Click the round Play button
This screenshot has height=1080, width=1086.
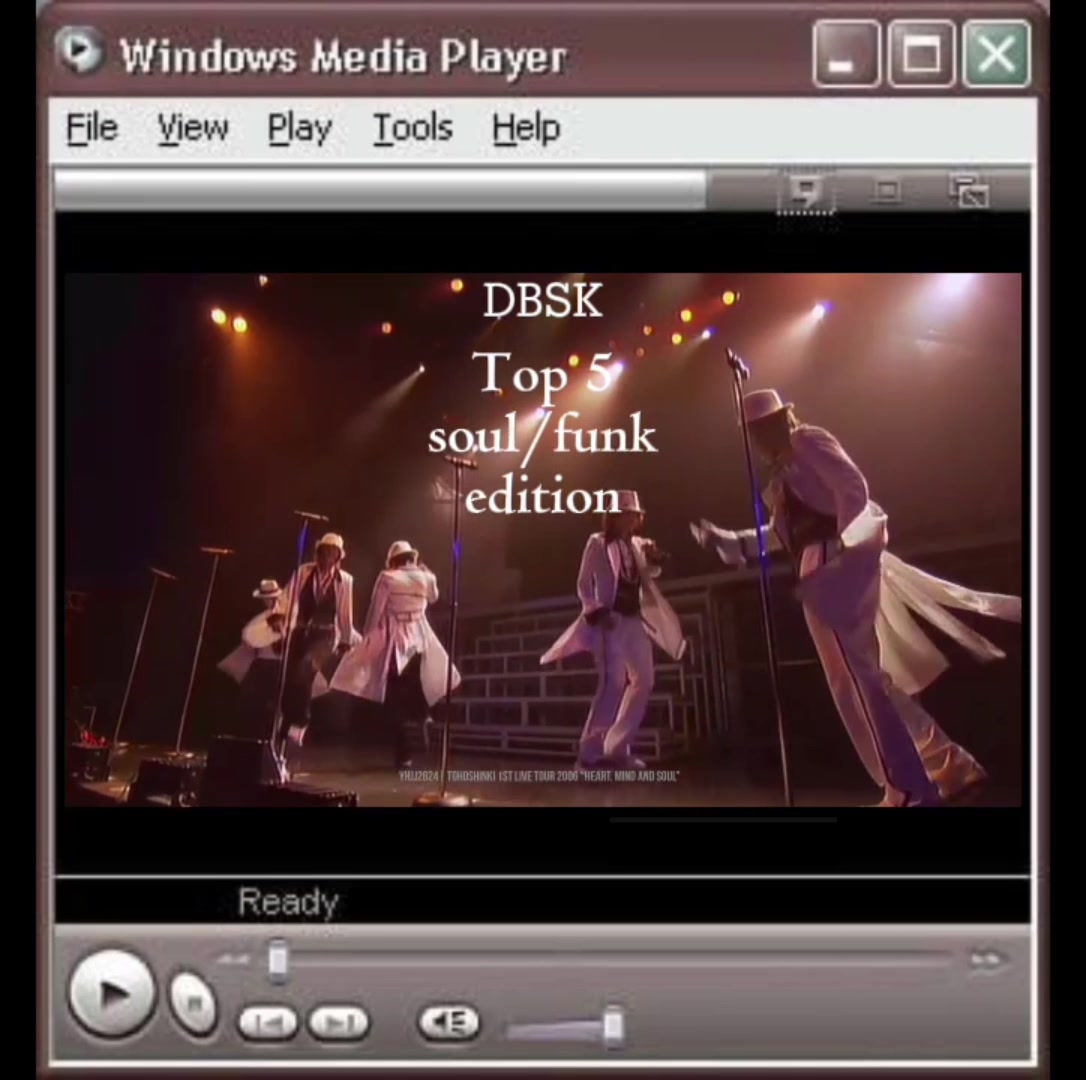coord(112,994)
